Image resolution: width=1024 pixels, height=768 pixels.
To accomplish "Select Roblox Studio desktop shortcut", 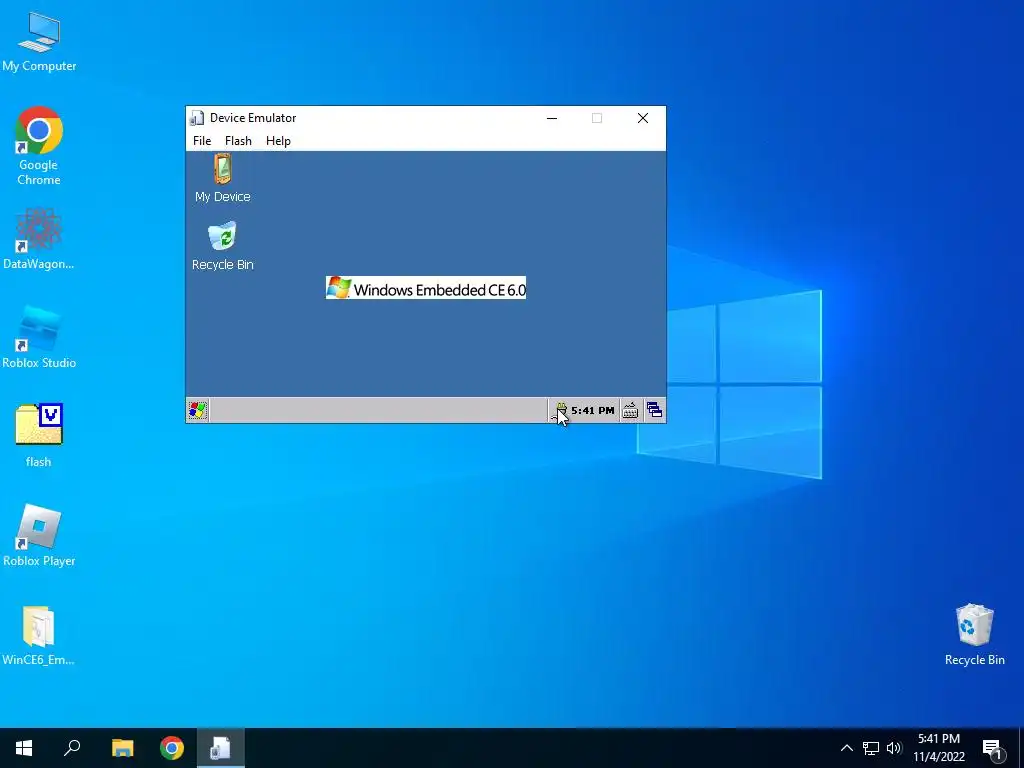I will pos(39,338).
